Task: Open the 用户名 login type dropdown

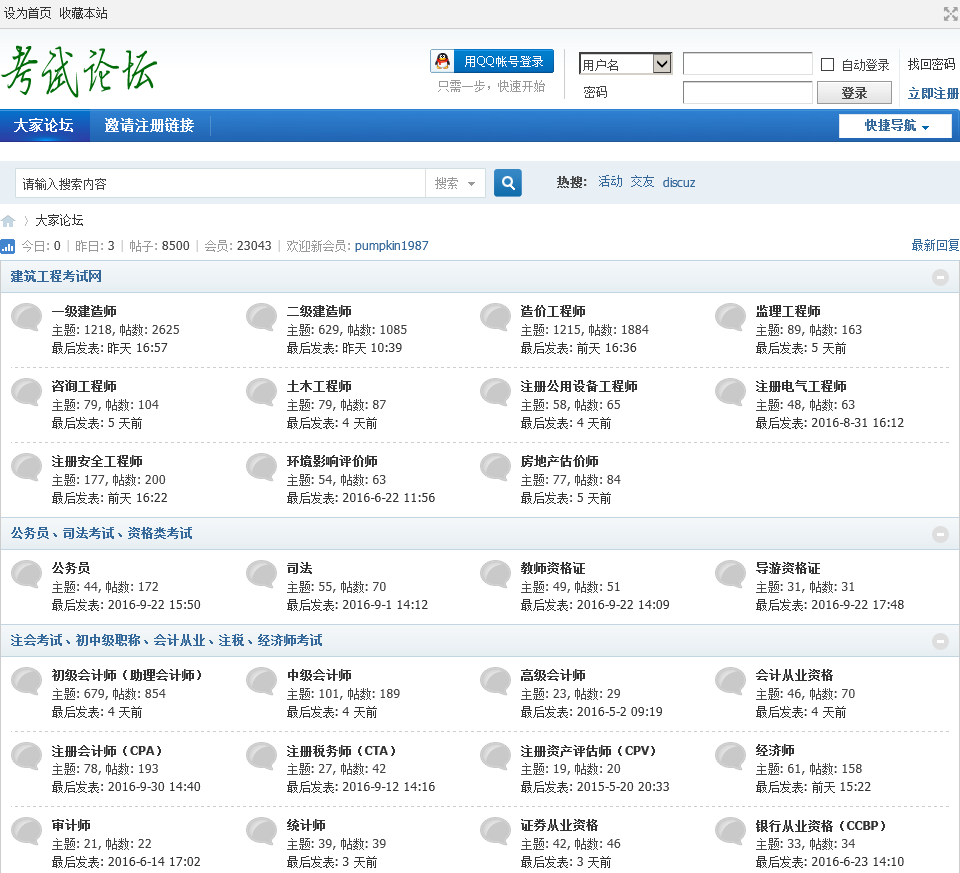Action: click(x=625, y=64)
